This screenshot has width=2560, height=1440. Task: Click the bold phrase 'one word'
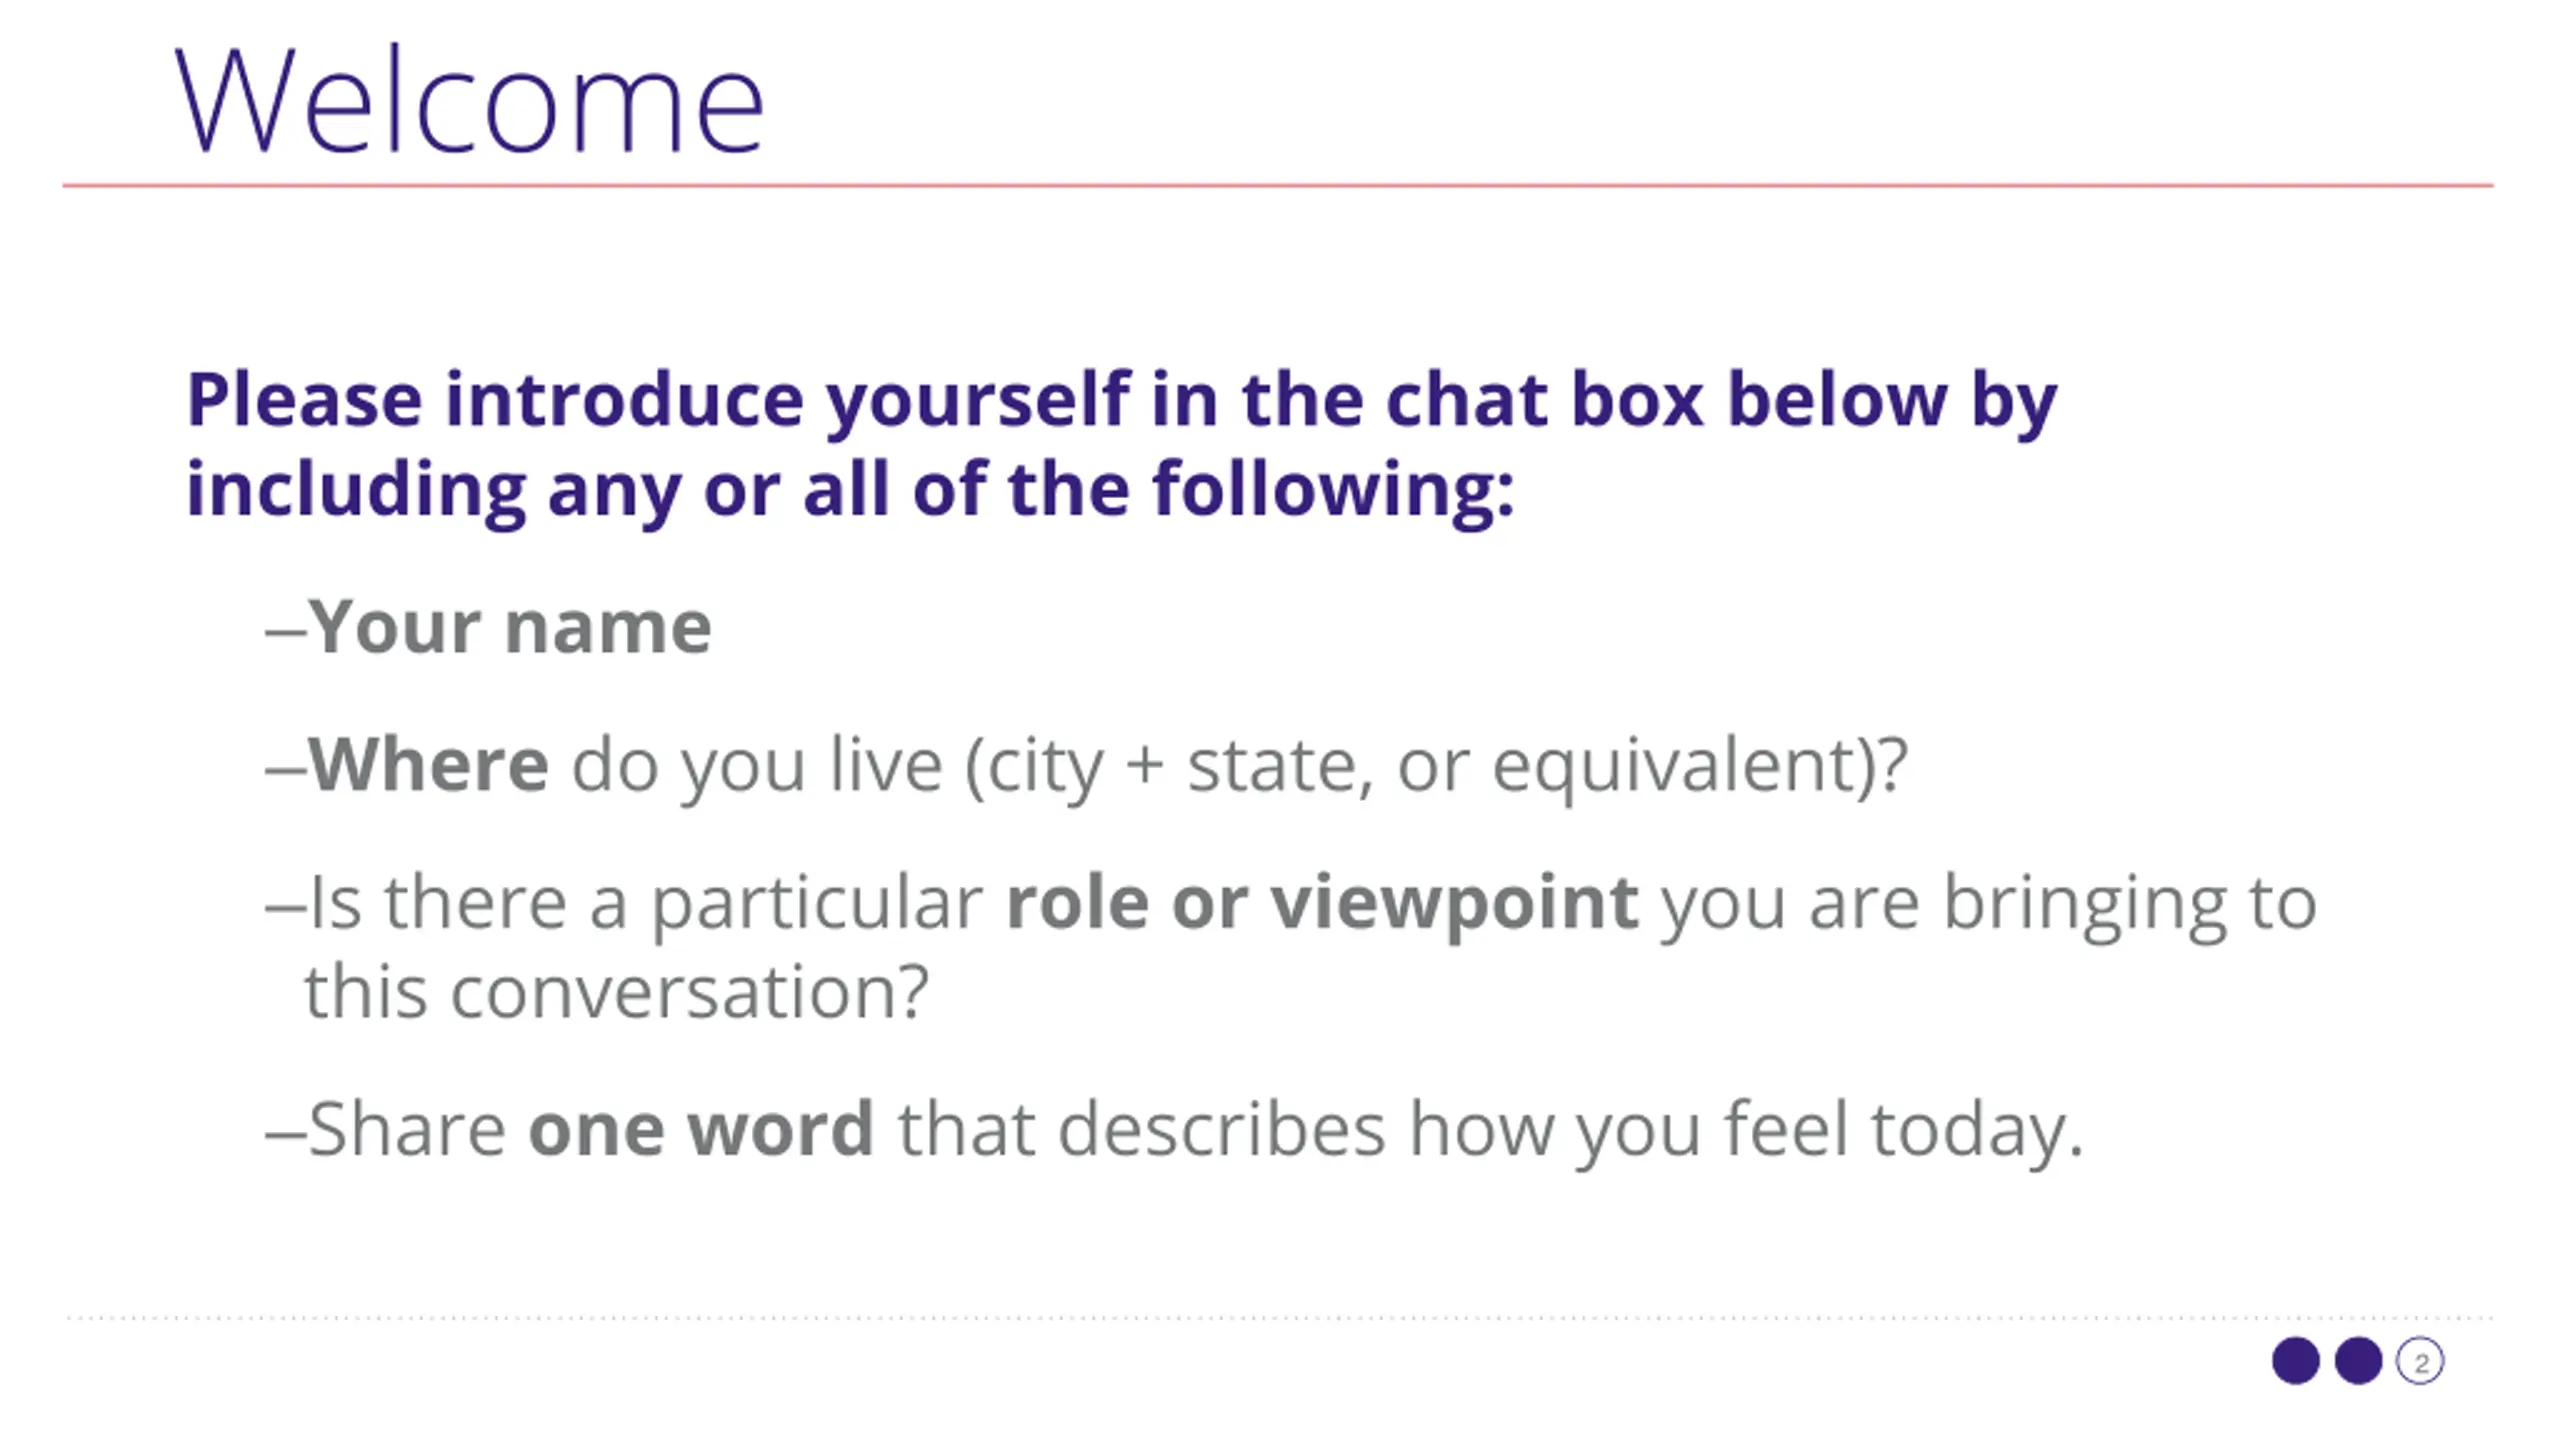pos(701,1130)
